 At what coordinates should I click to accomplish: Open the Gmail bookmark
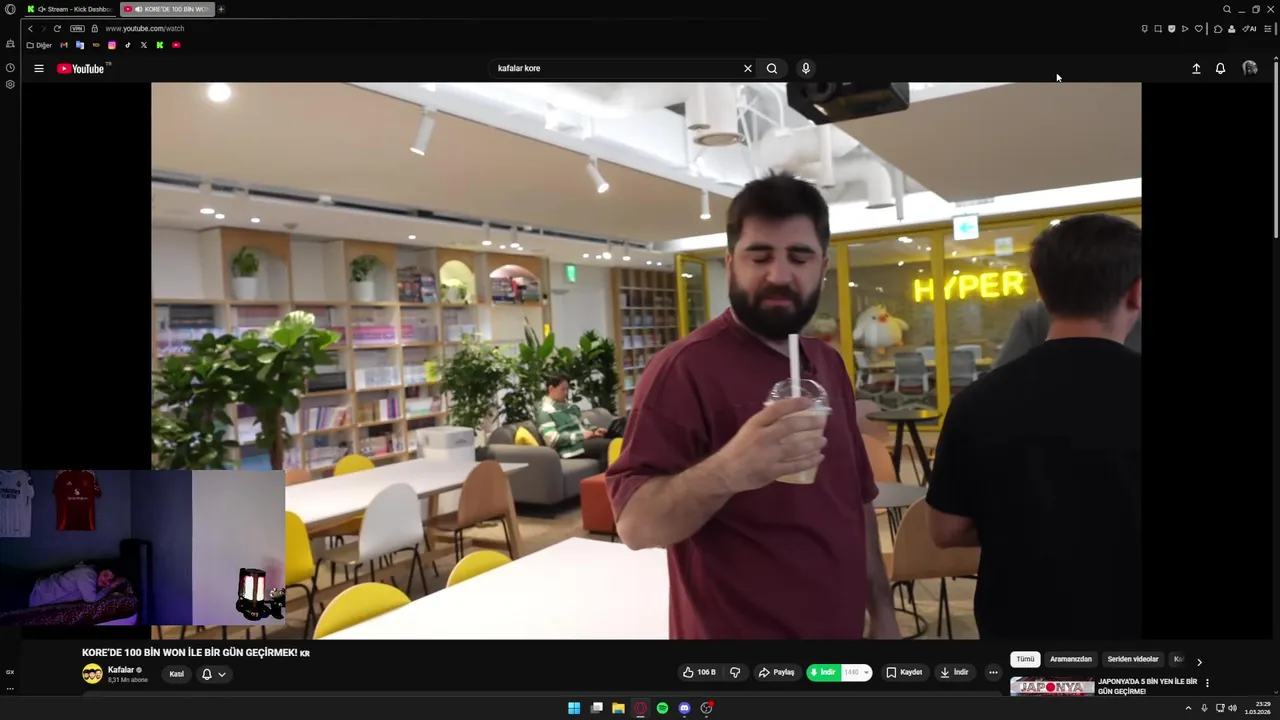pos(64,45)
